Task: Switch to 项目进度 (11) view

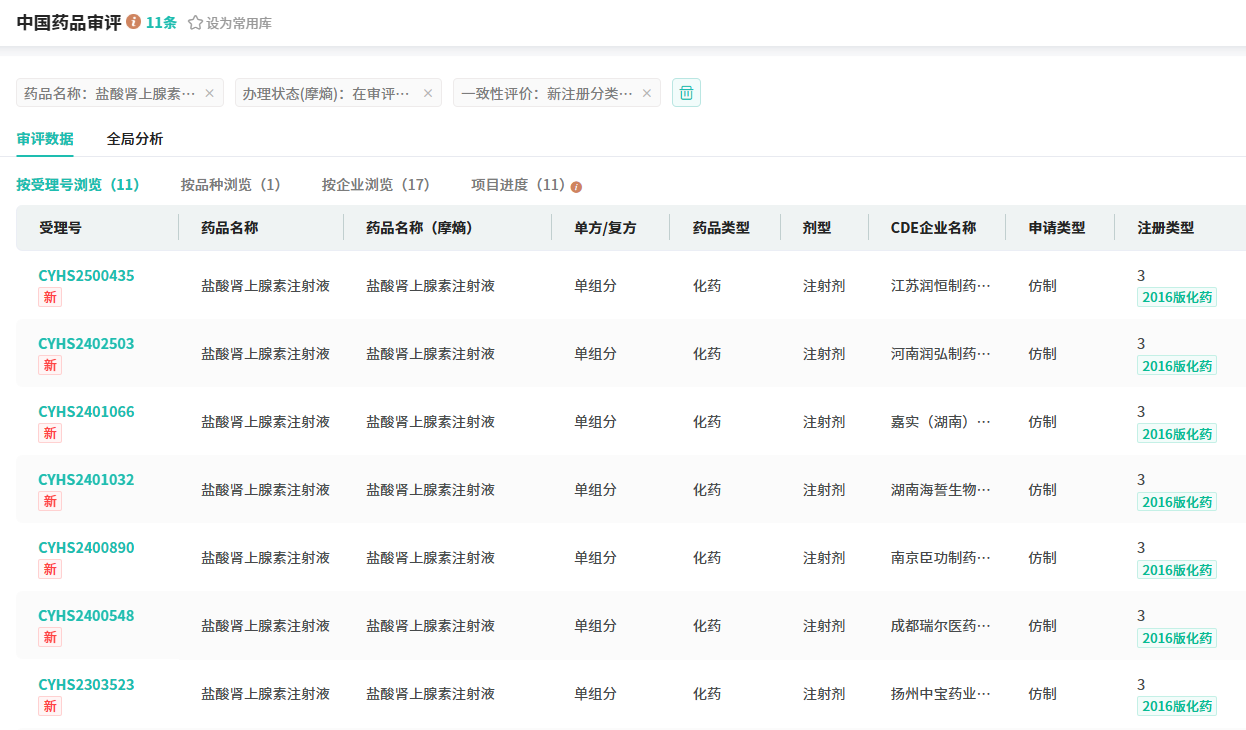Action: (518, 185)
